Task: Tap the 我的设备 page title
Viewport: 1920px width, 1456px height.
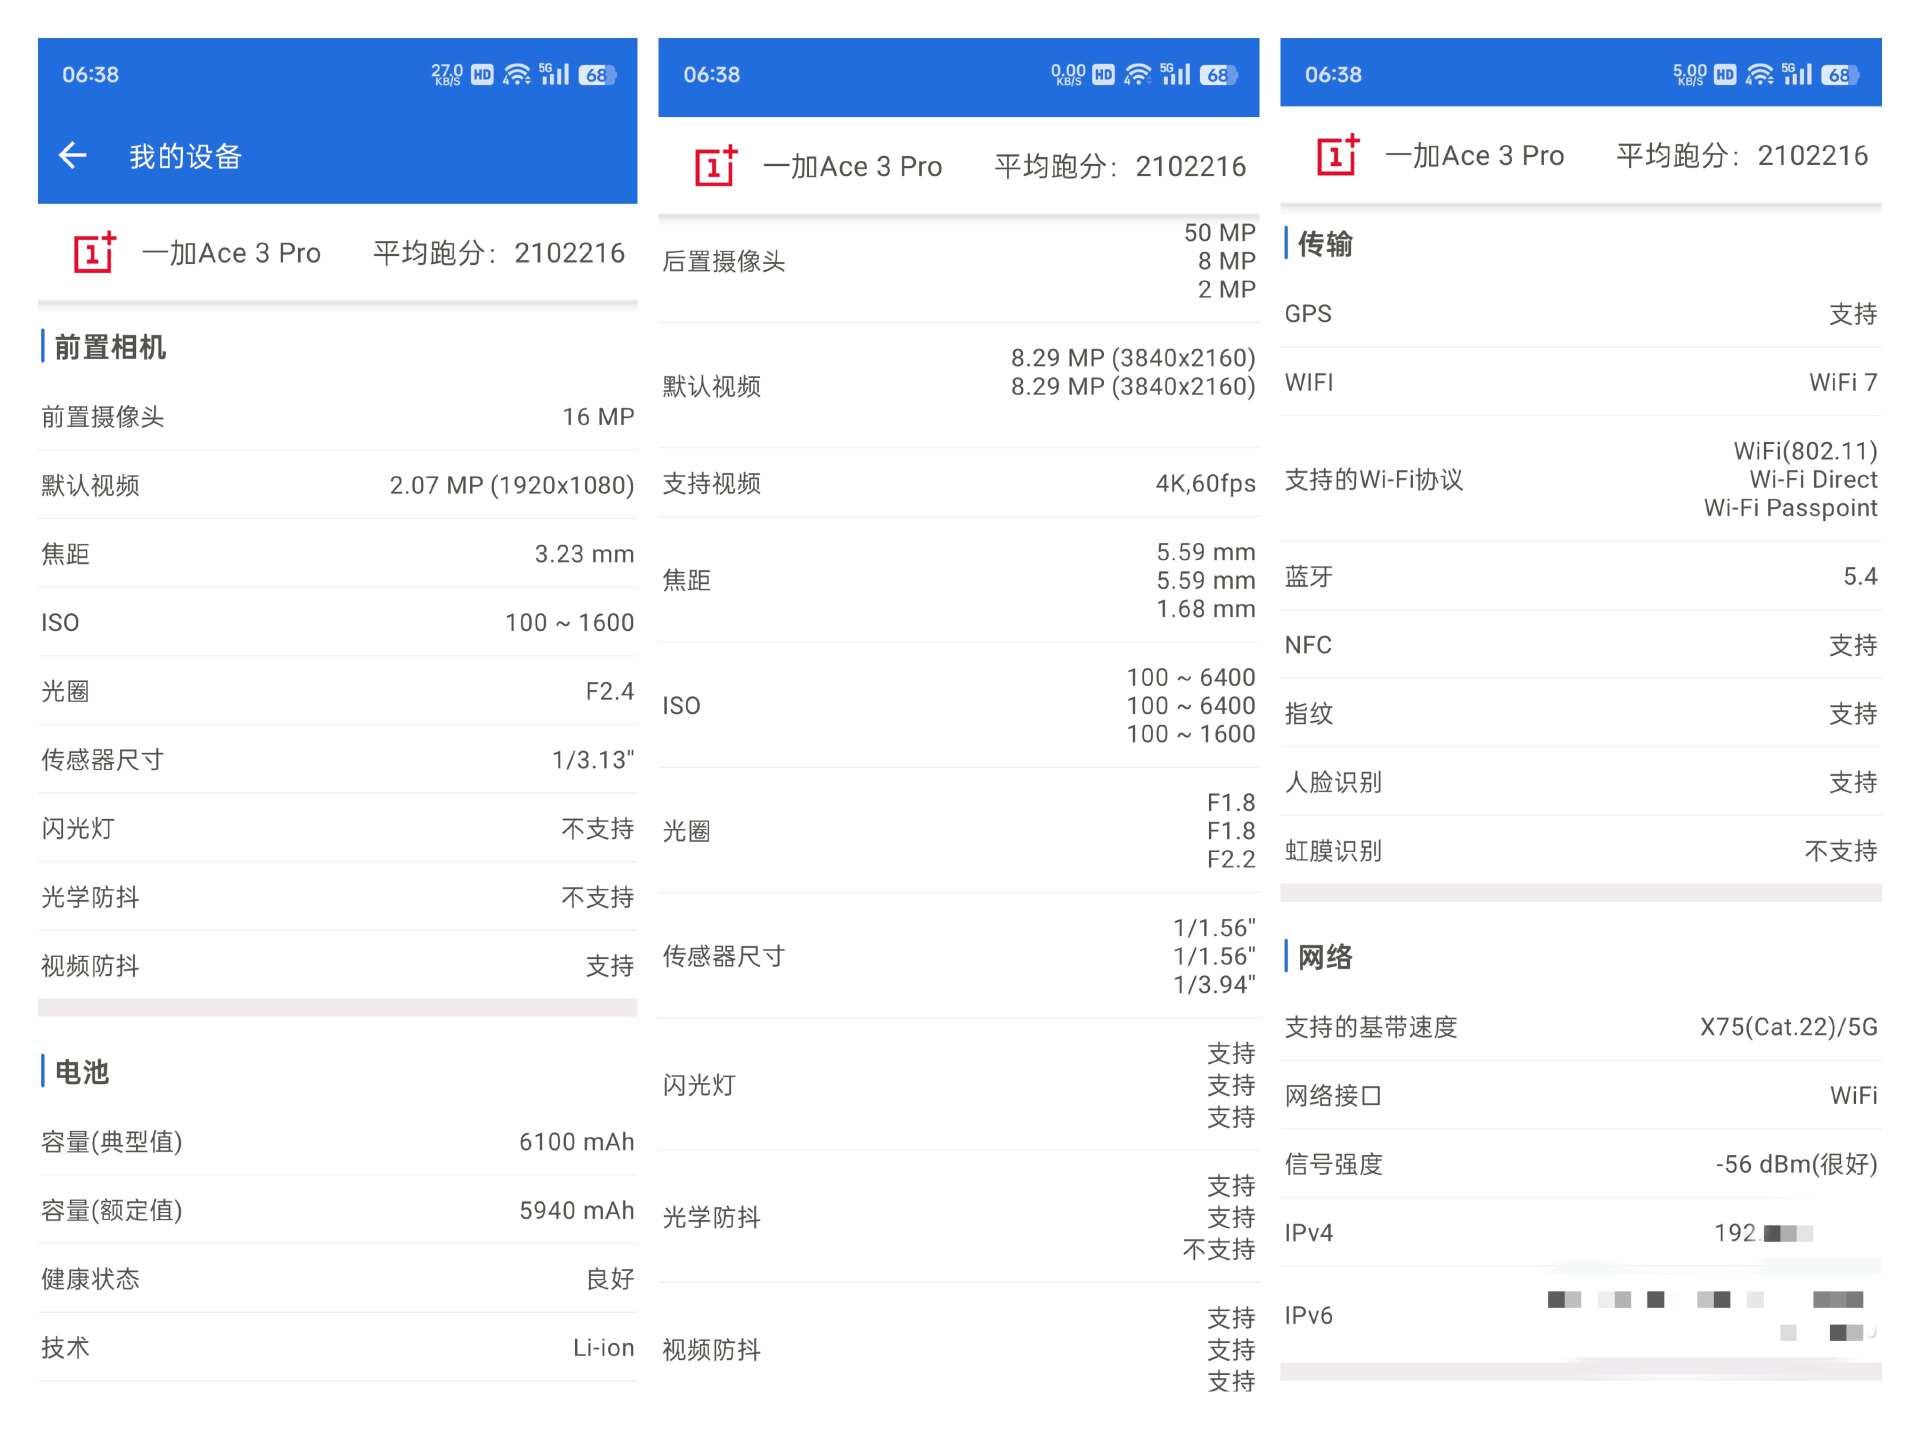Action: (x=186, y=156)
